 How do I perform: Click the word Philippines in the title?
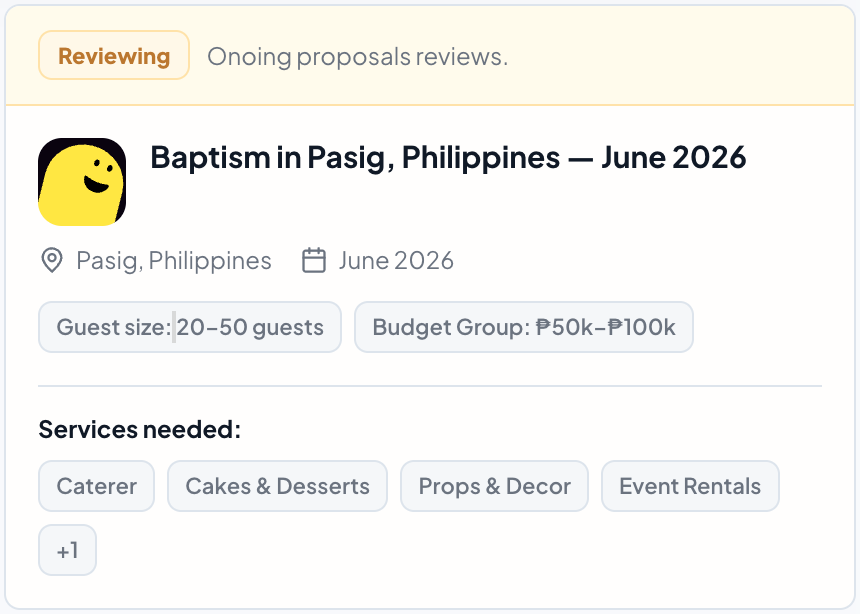[x=481, y=158]
